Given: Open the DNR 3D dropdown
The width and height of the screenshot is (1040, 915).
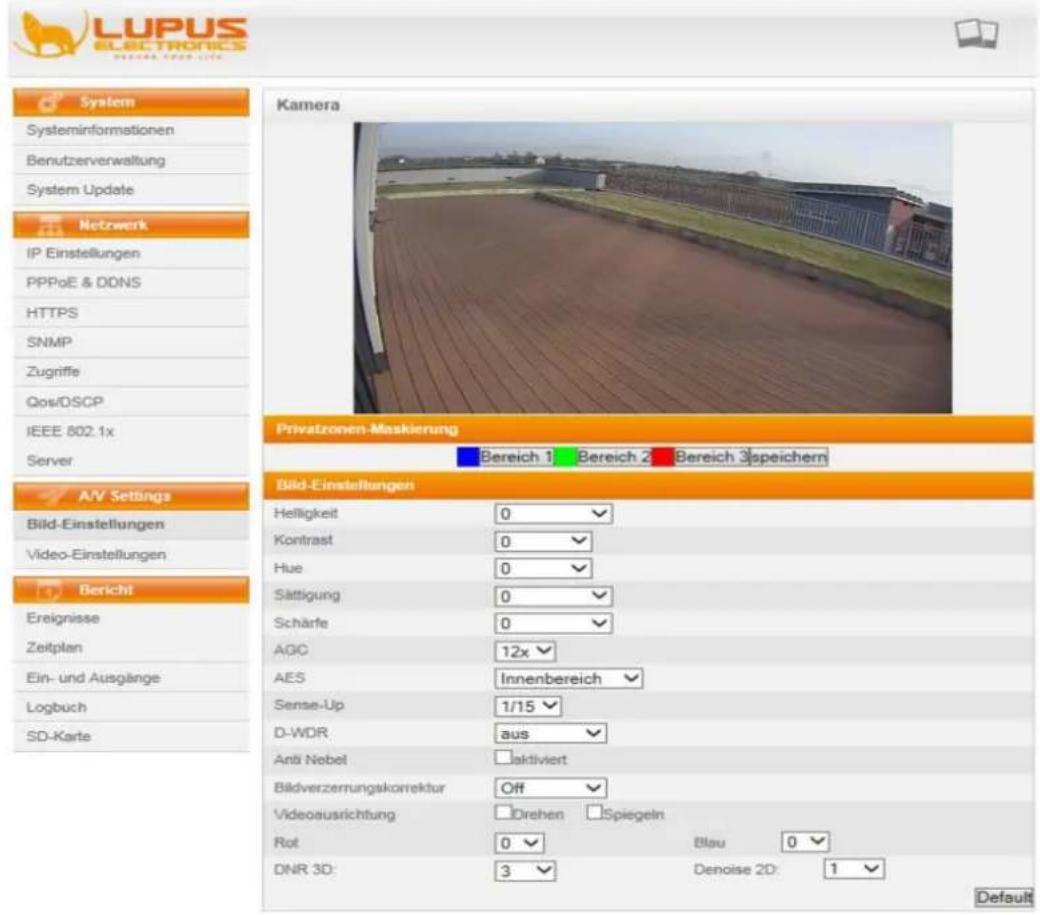Looking at the screenshot, I should tap(525, 871).
